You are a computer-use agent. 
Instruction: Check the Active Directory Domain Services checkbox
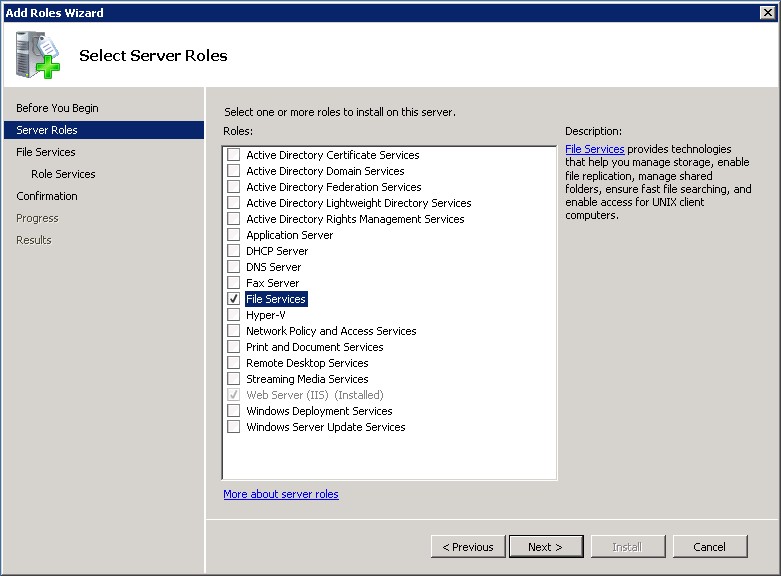click(x=233, y=171)
